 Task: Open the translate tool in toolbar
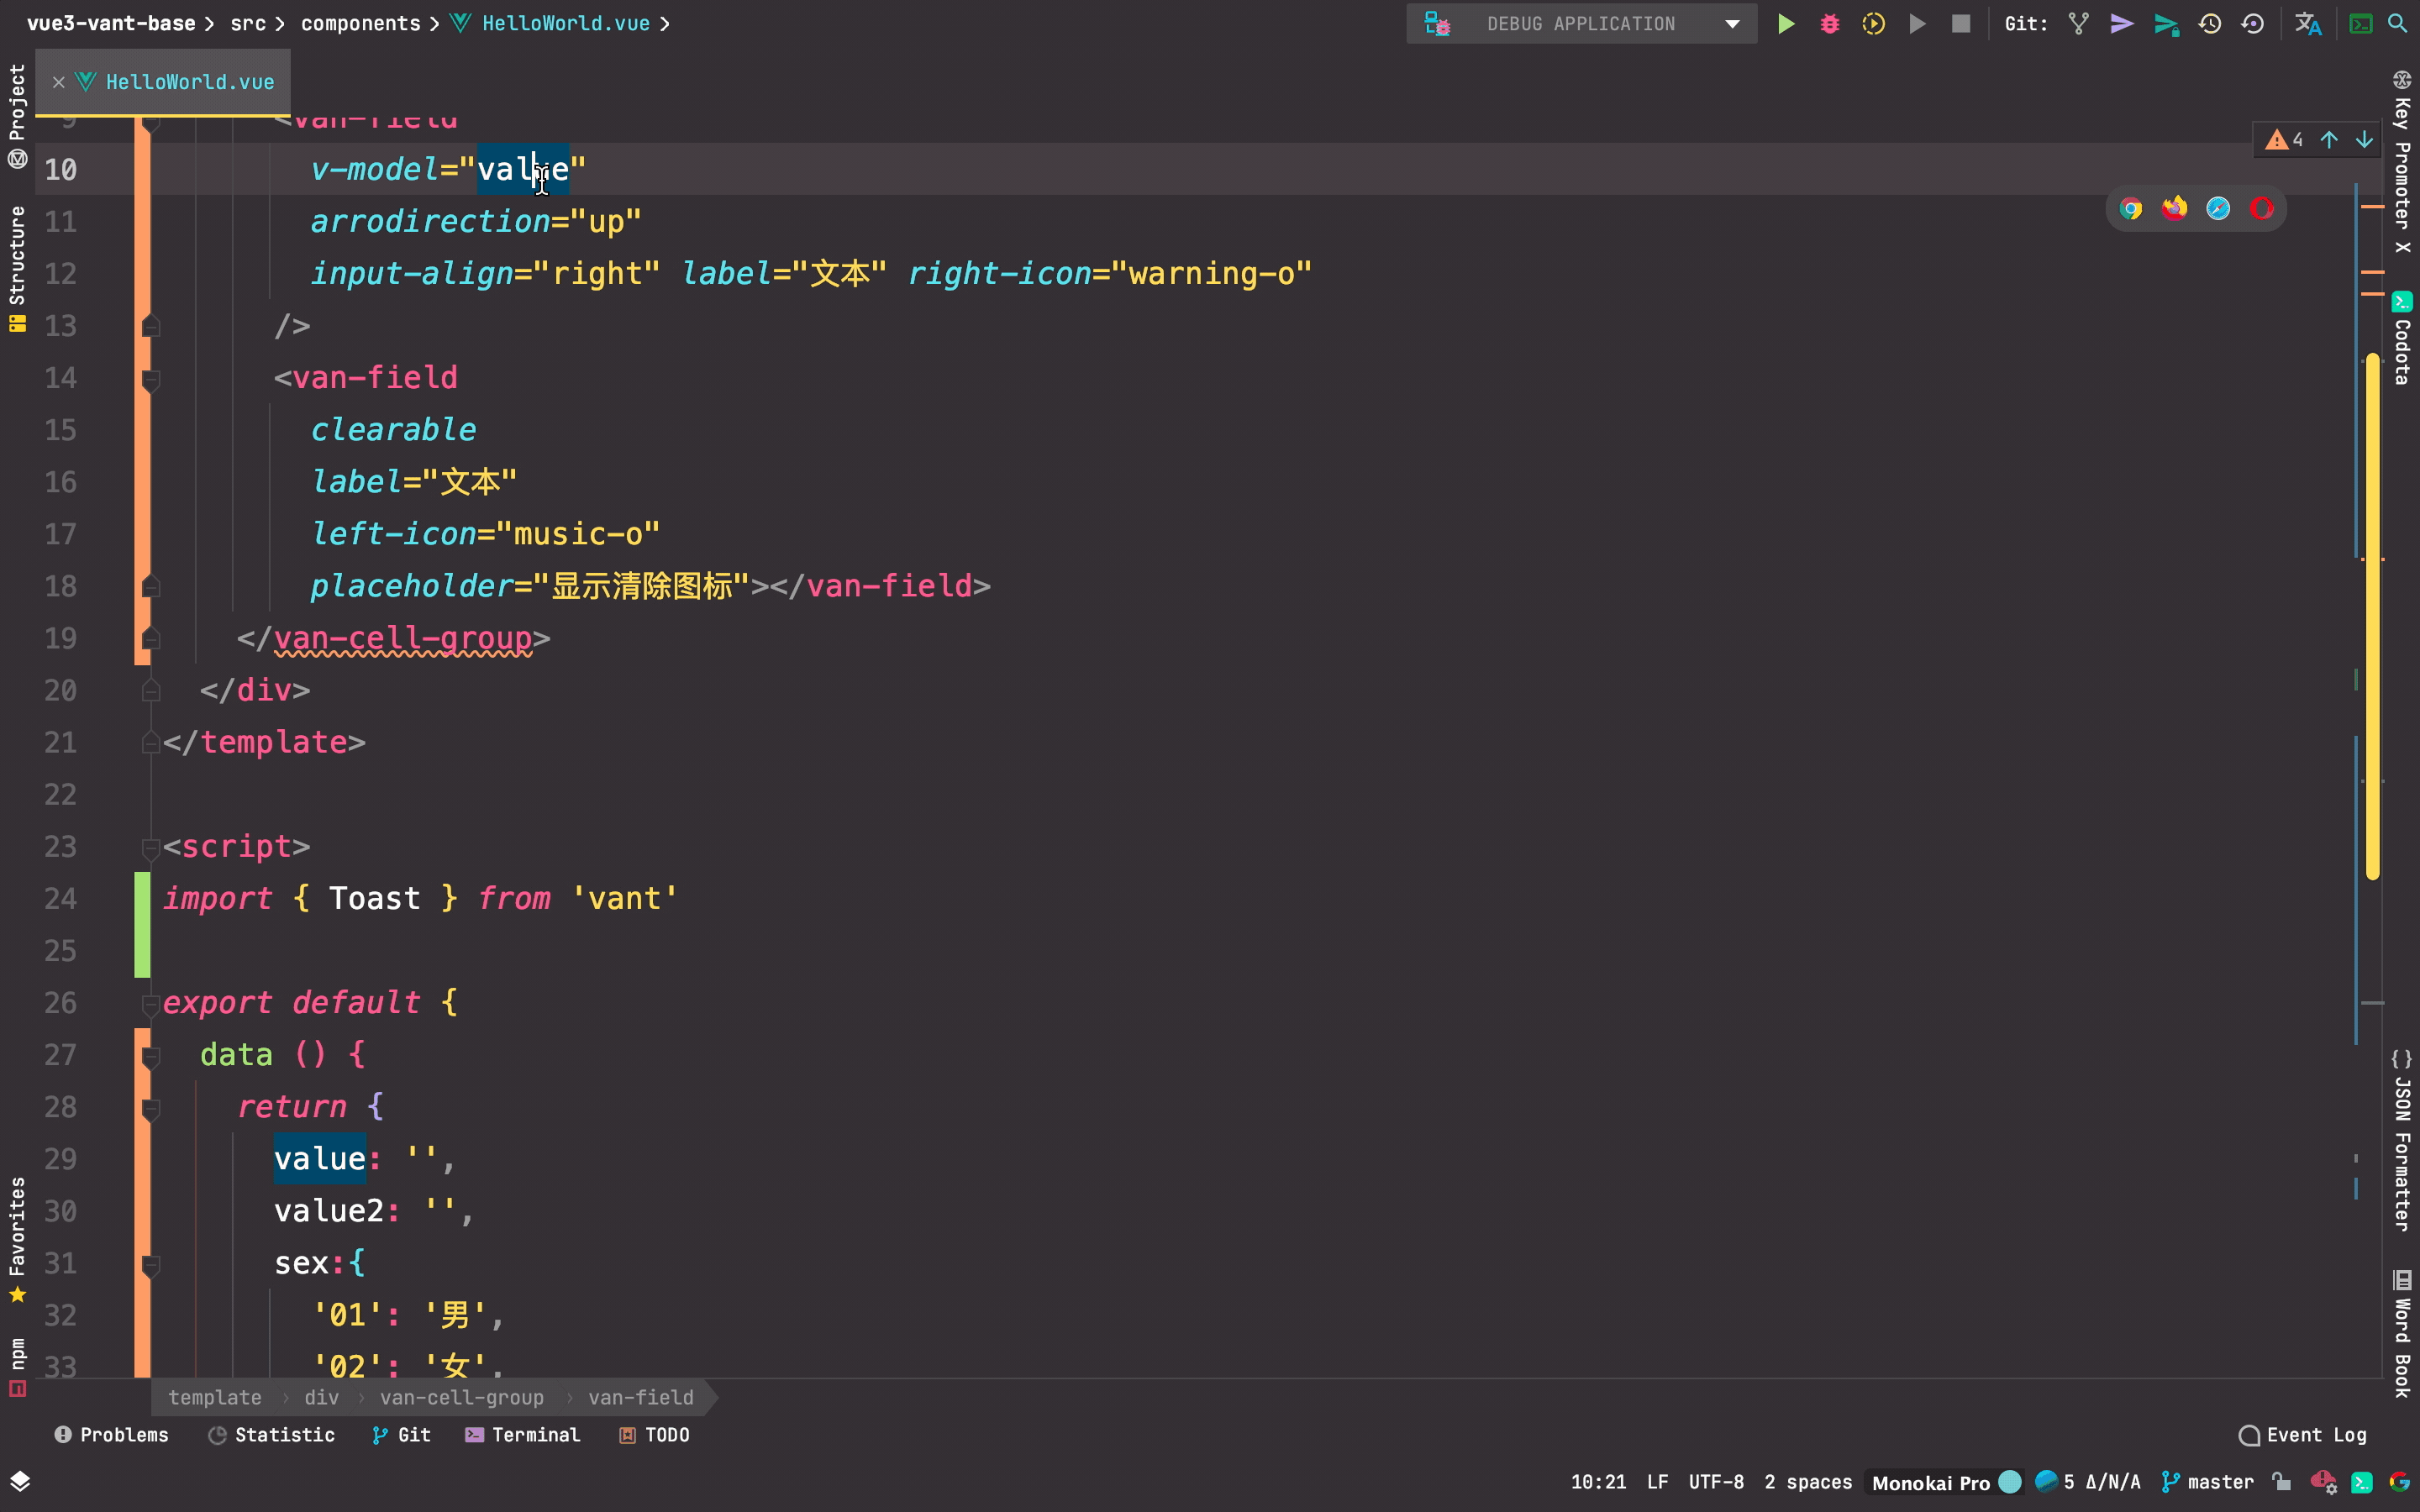coord(2307,24)
